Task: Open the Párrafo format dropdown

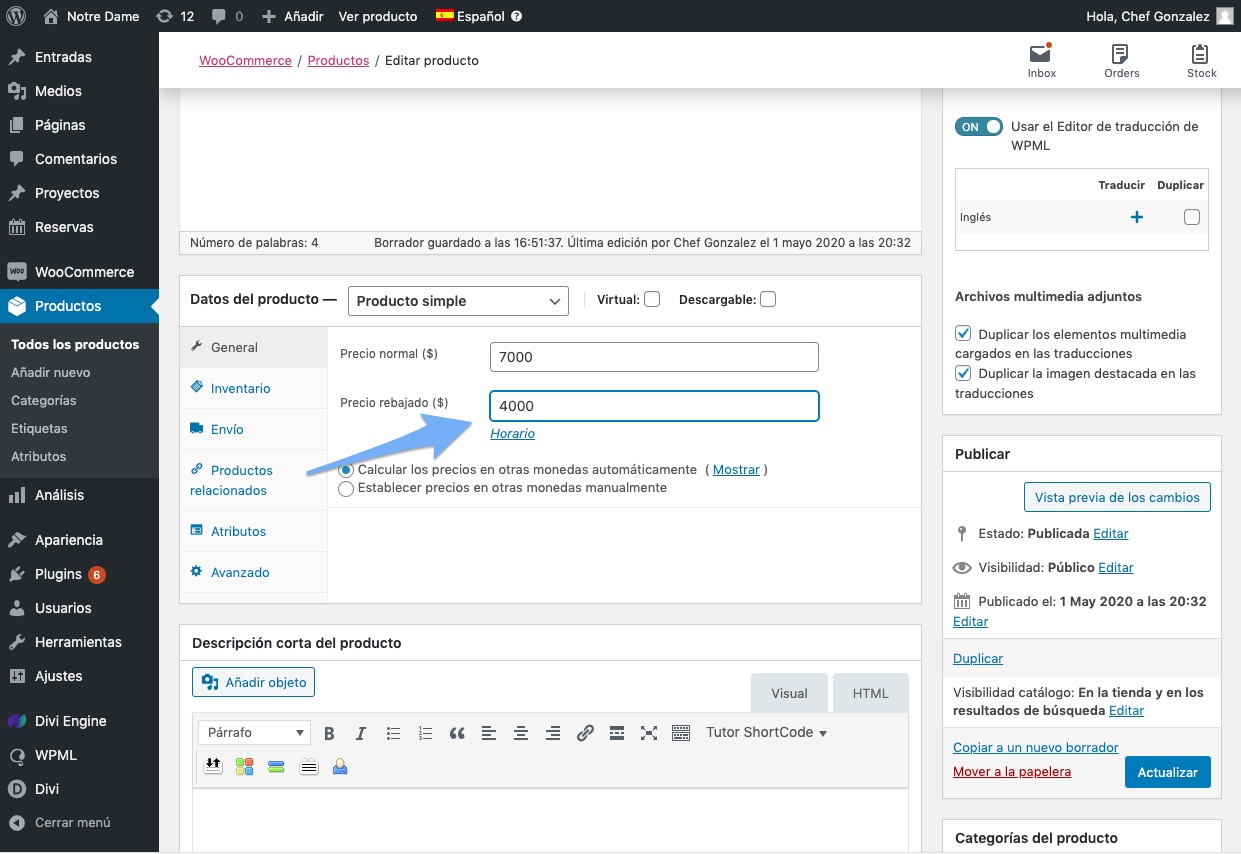Action: [254, 733]
